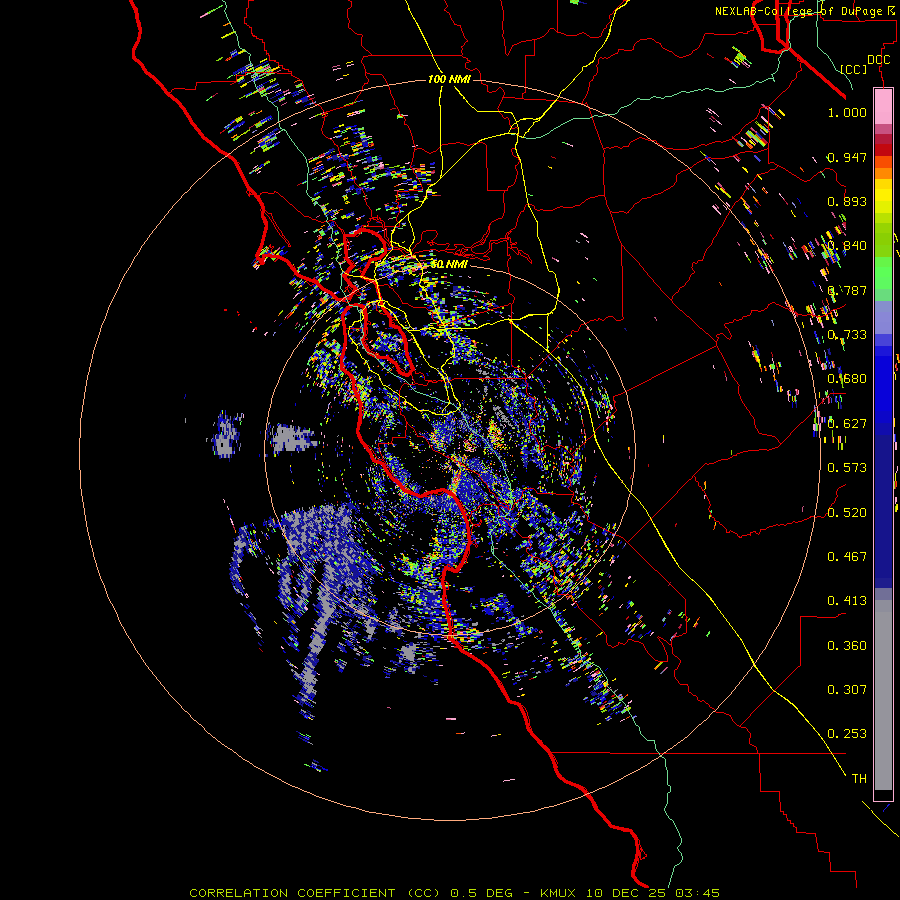Click the 0.893 scale value
The height and width of the screenshot is (900, 900).
pyautogui.click(x=847, y=201)
